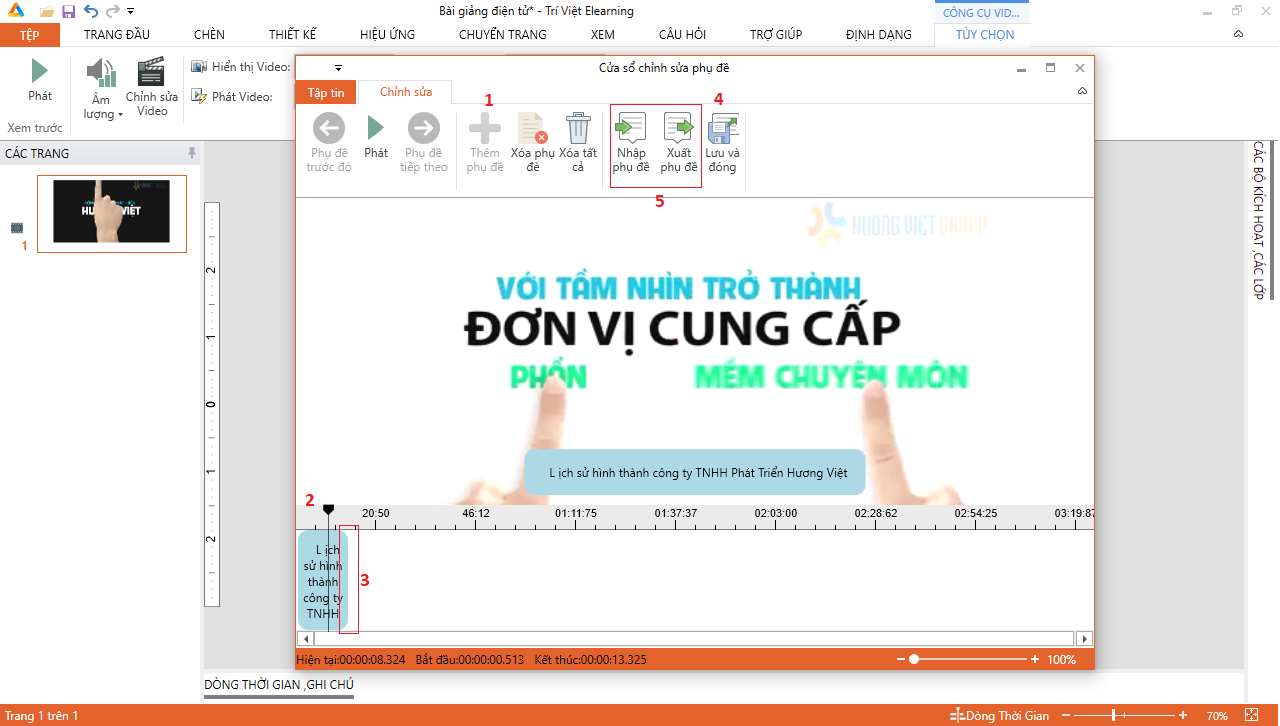The image size is (1280, 726).
Task: Click the black playhead marker on the timeline
Action: (x=328, y=510)
